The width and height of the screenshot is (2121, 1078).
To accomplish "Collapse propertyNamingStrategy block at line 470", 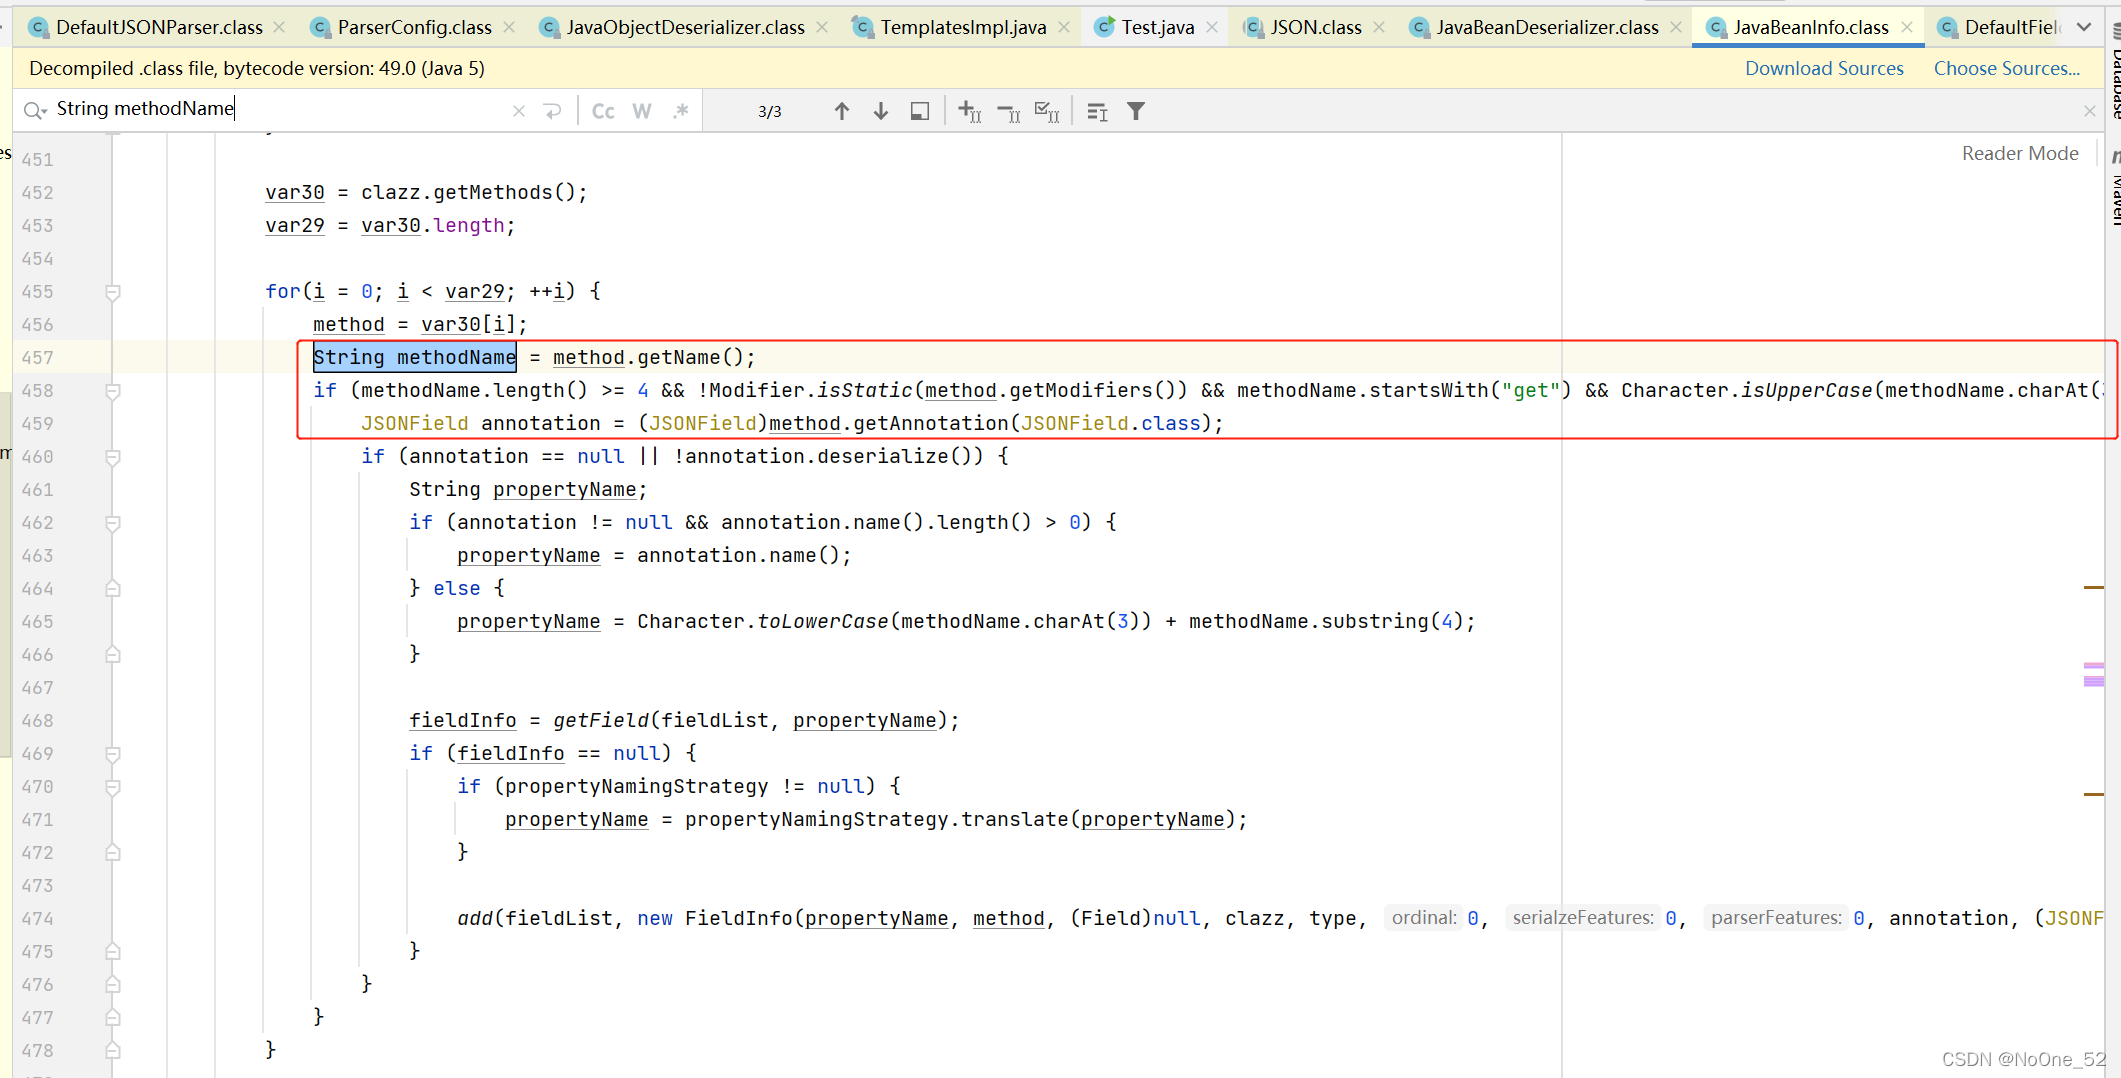I will 113,787.
